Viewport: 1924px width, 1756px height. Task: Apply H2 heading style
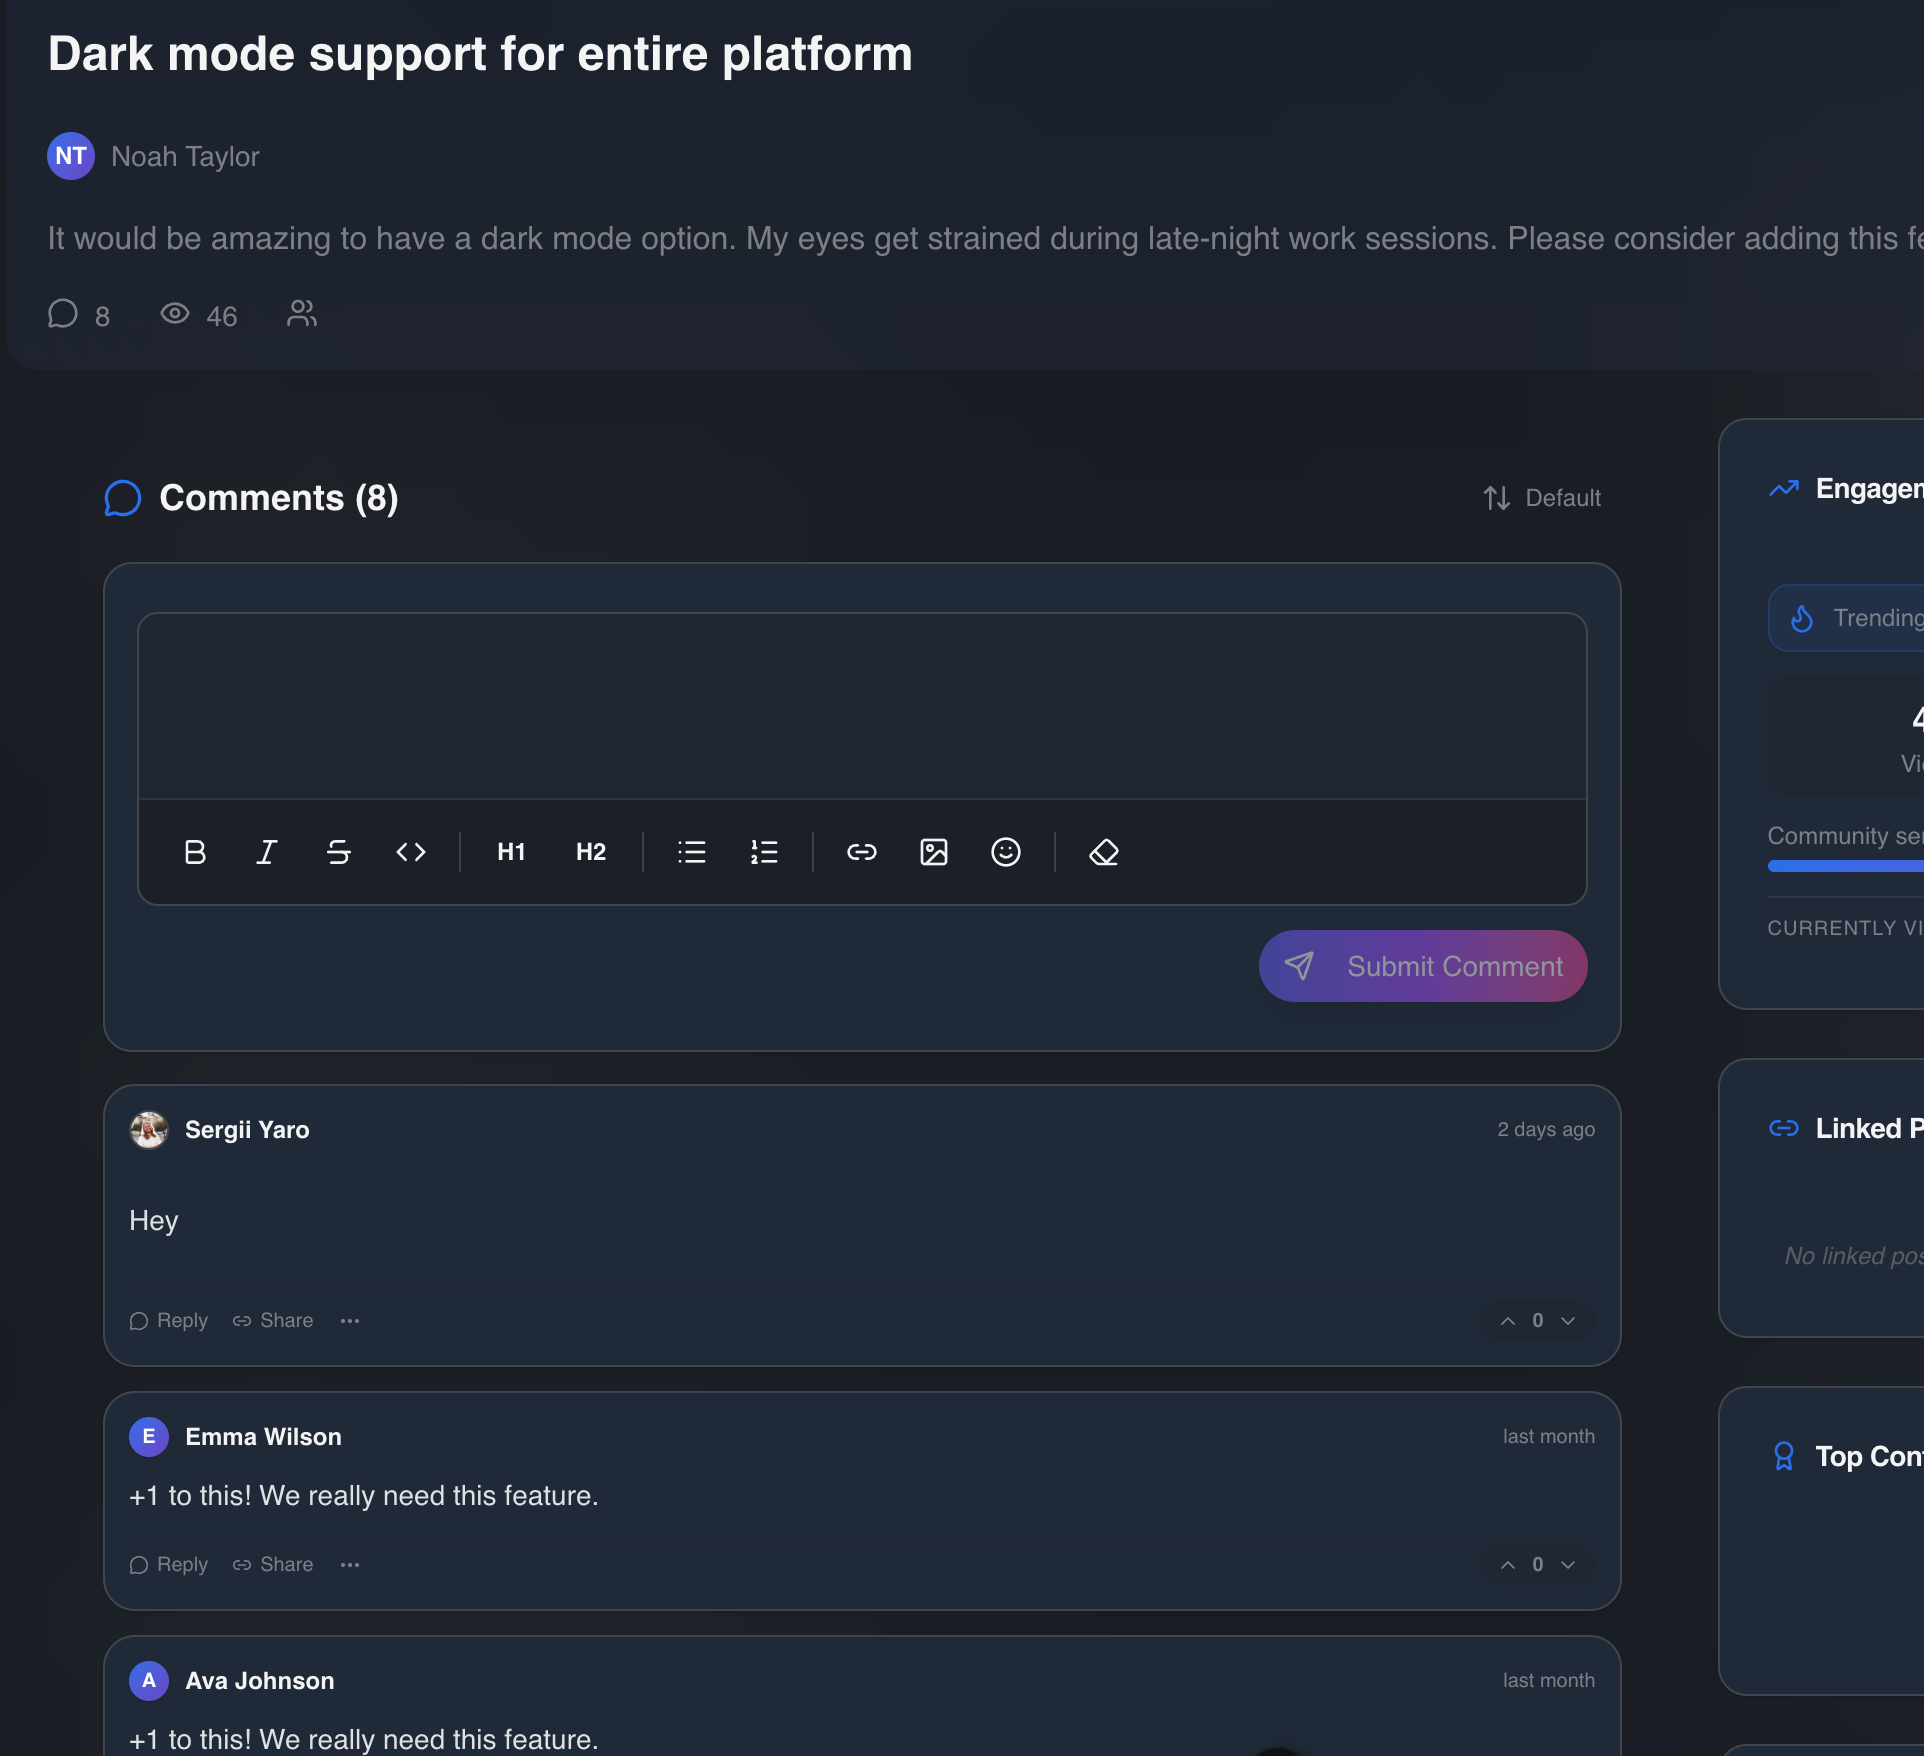click(x=591, y=852)
